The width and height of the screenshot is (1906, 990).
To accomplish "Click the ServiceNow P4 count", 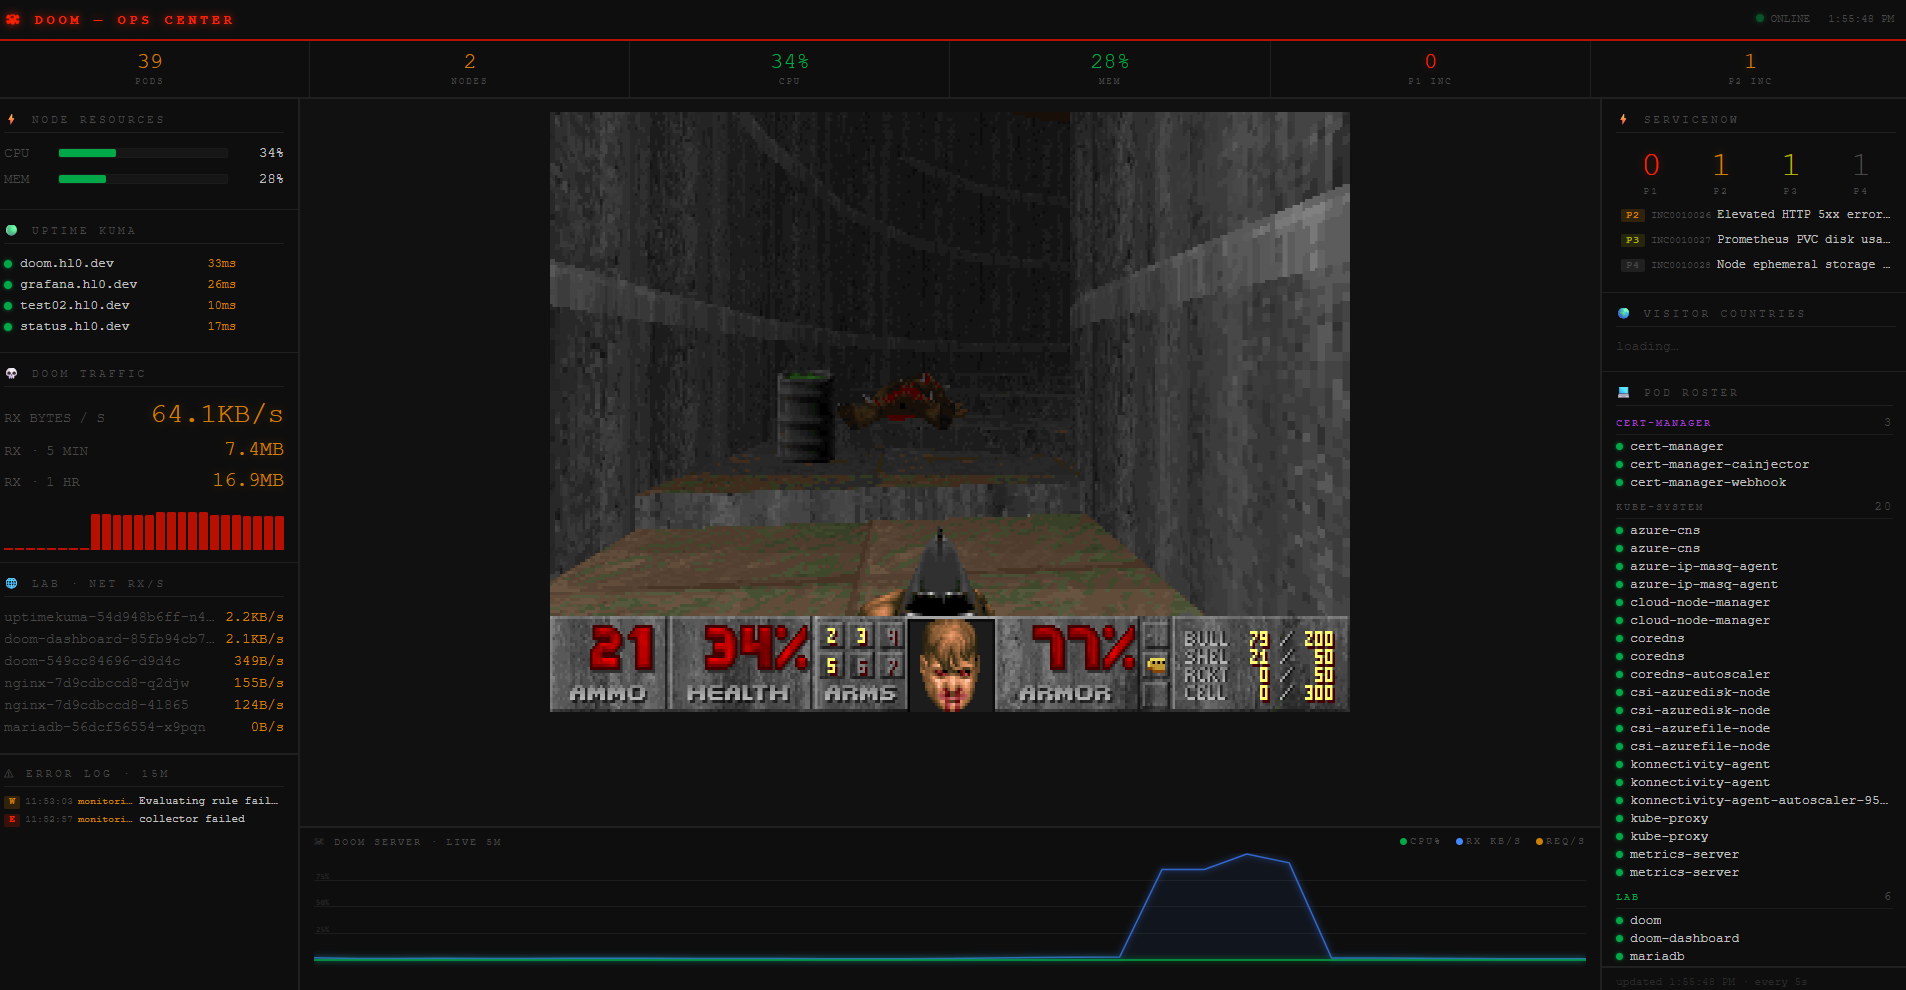I will [1860, 165].
